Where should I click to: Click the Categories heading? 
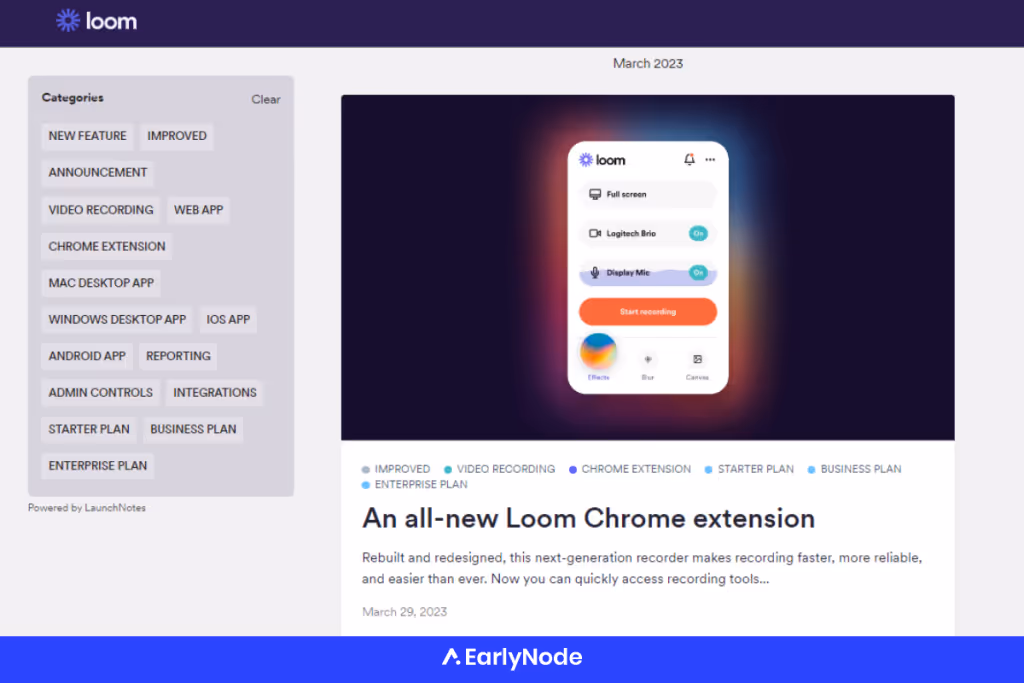72,97
